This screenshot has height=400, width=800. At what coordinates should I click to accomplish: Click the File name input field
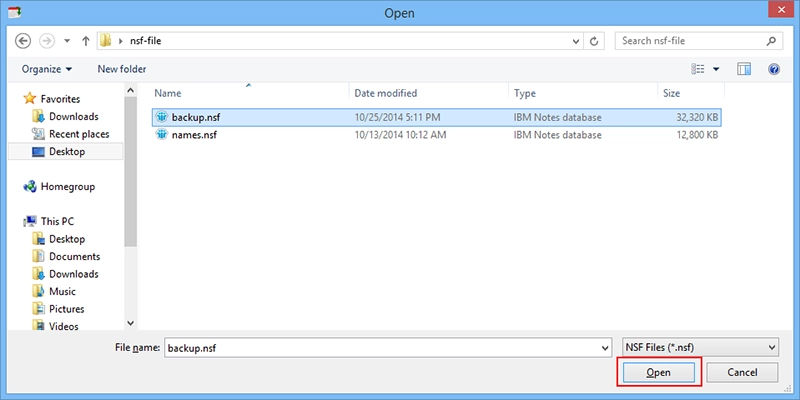pos(382,348)
